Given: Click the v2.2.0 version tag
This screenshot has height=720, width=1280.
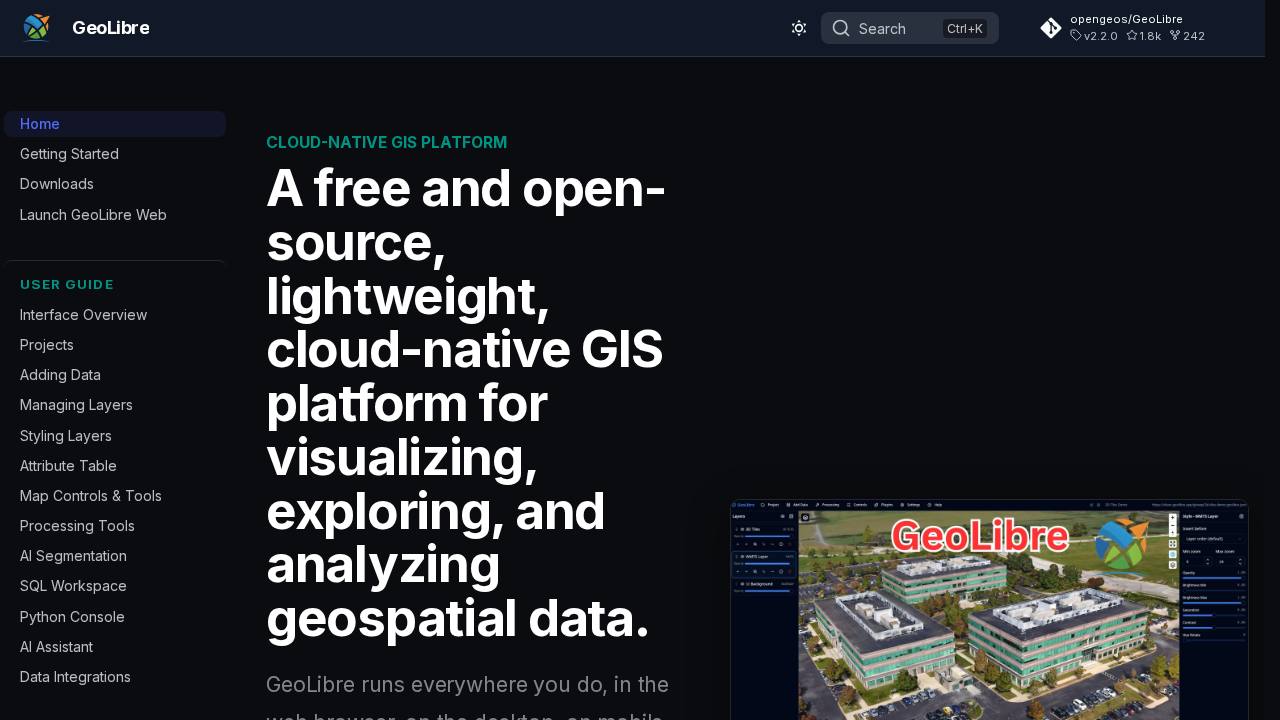Looking at the screenshot, I should tap(1094, 36).
